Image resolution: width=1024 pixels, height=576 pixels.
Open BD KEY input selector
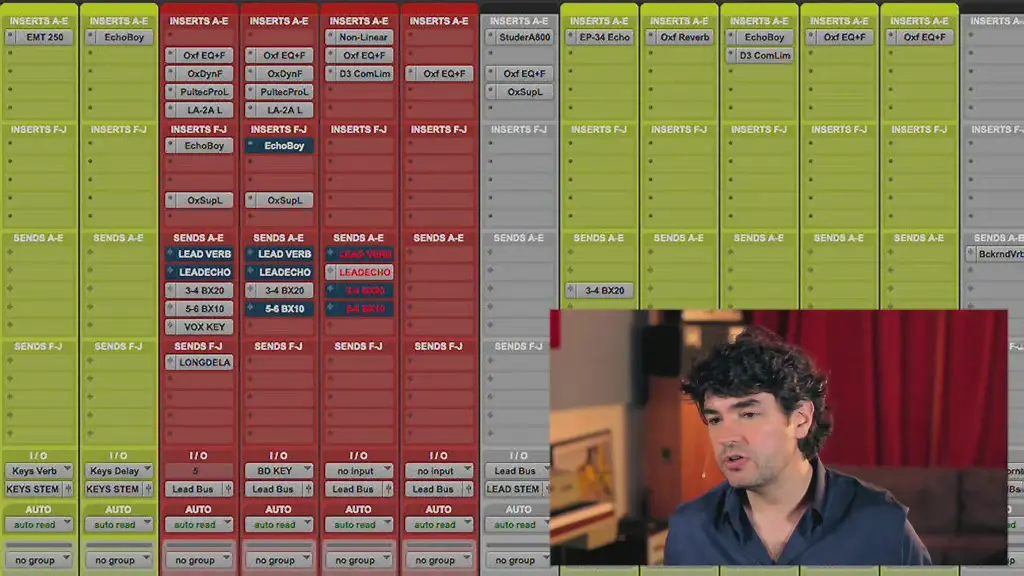click(279, 470)
